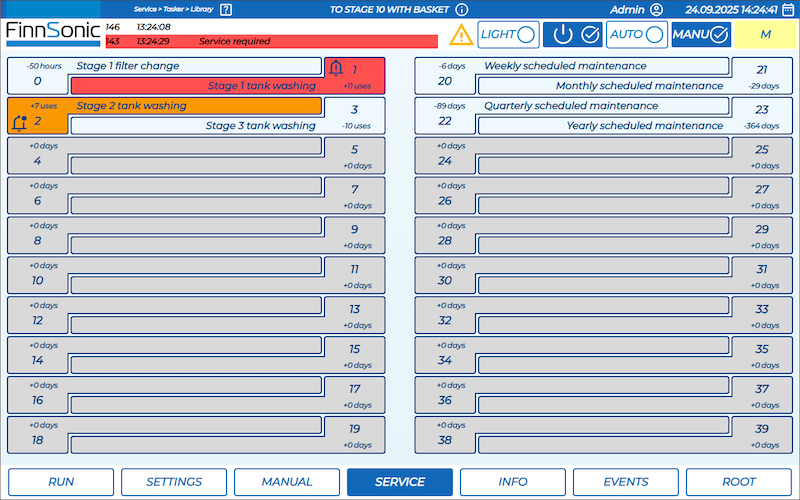800x500 pixels.
Task: Open the Admin user profile icon
Action: coord(656,9)
